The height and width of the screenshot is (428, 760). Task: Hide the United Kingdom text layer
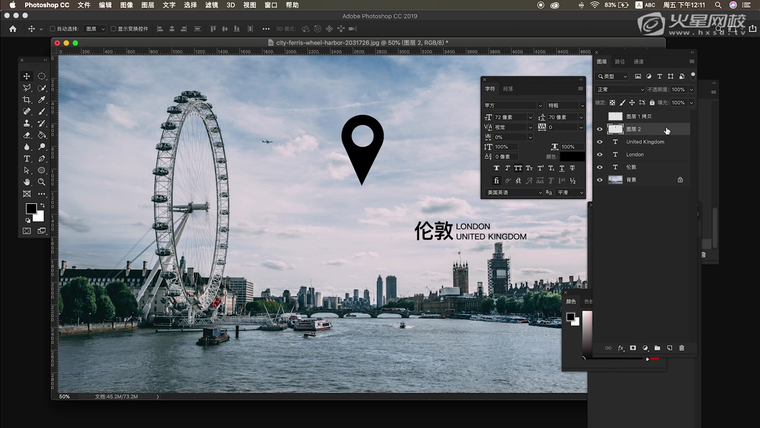[600, 142]
